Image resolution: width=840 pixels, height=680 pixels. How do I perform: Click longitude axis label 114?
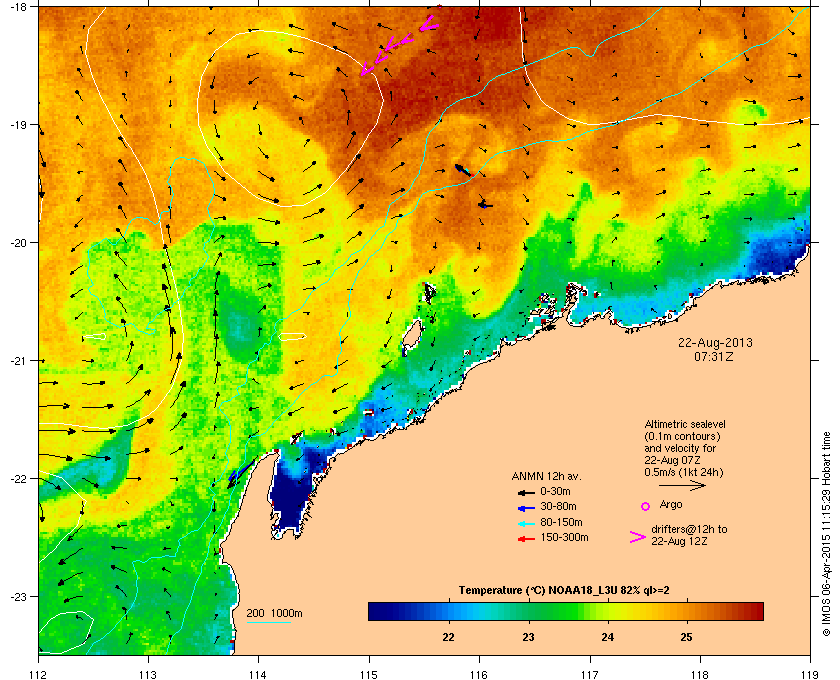pyautogui.click(x=258, y=674)
